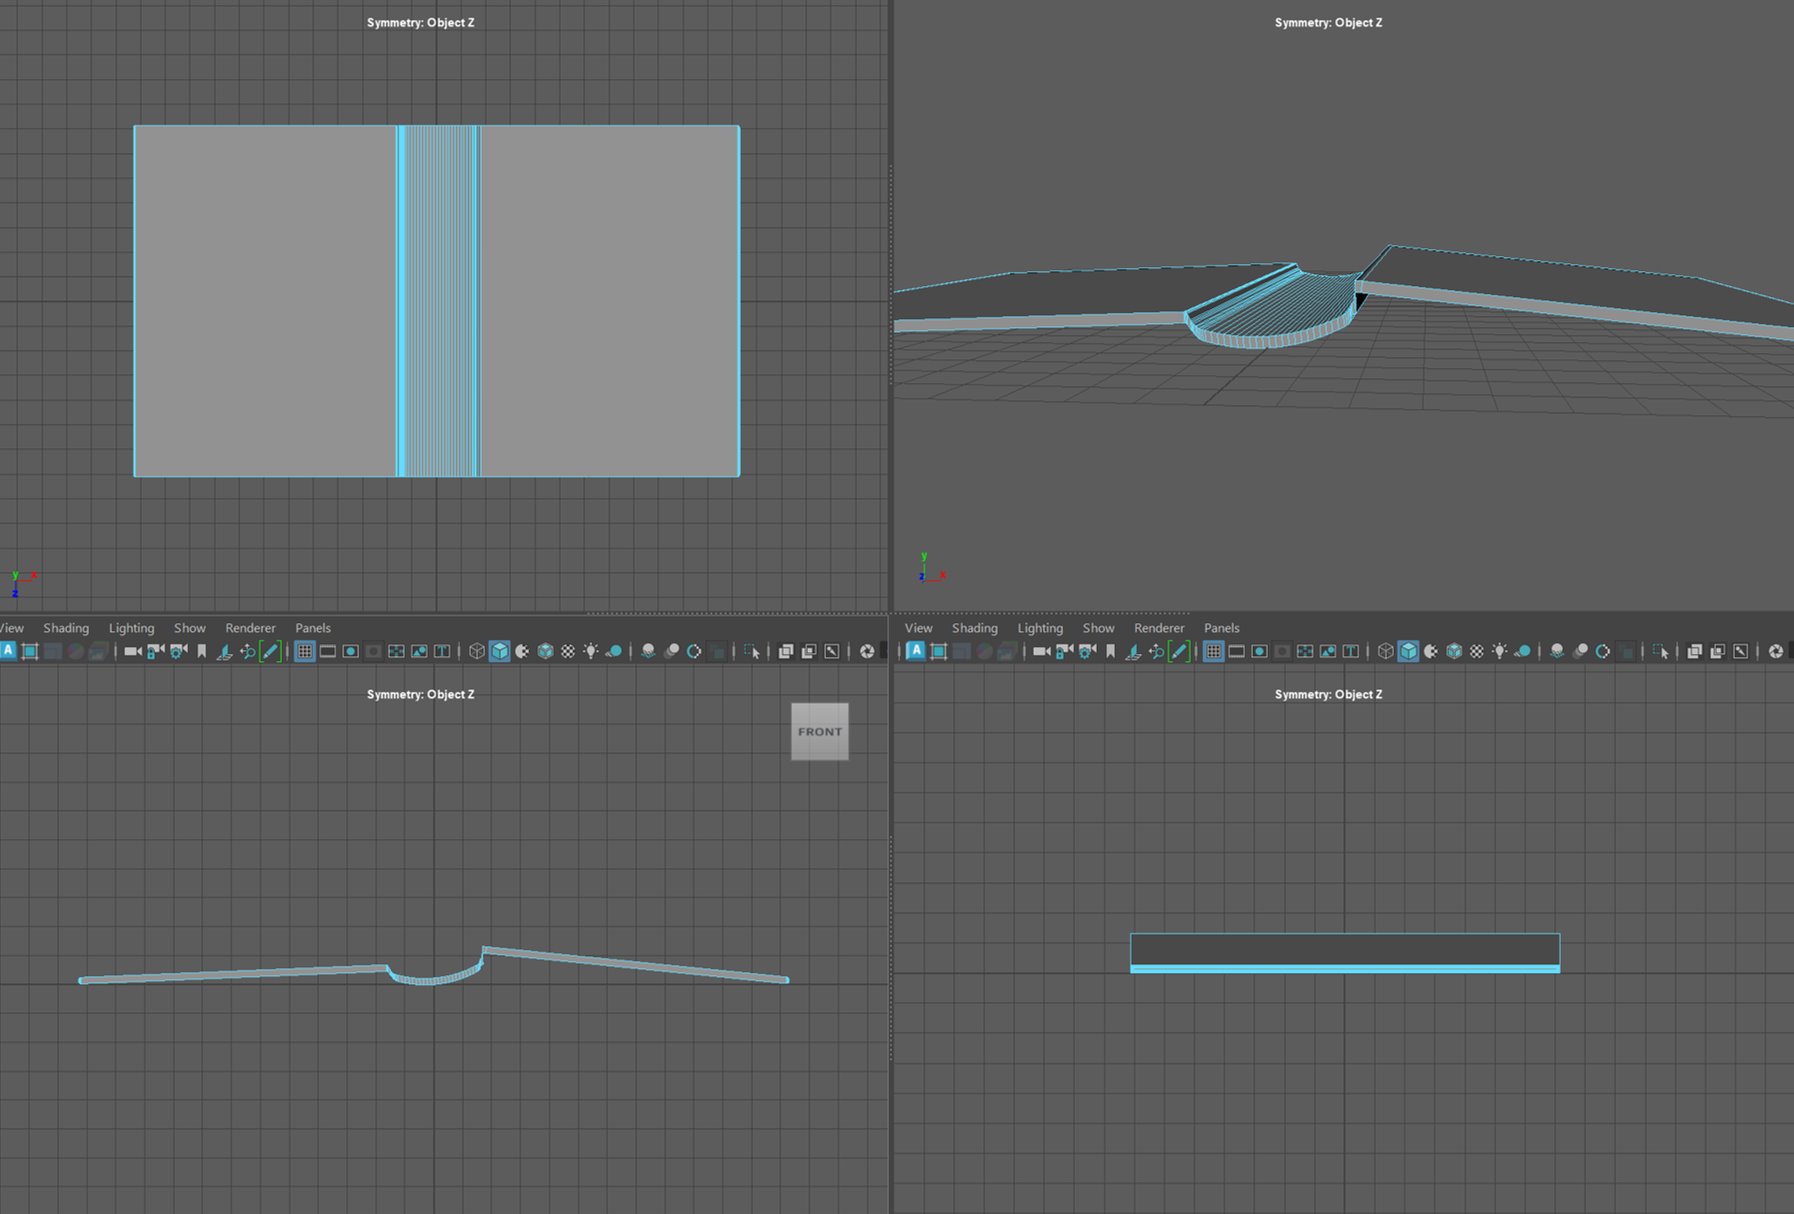Click Camera Attributes icon in side panel toolbar
Screen dimensions: 1794x1214
pyautogui.click(x=1087, y=651)
